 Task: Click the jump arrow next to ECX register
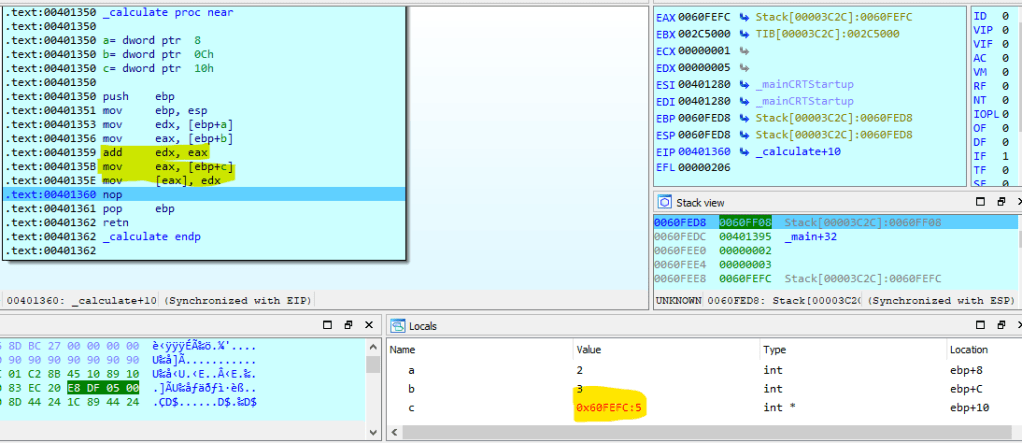746,51
